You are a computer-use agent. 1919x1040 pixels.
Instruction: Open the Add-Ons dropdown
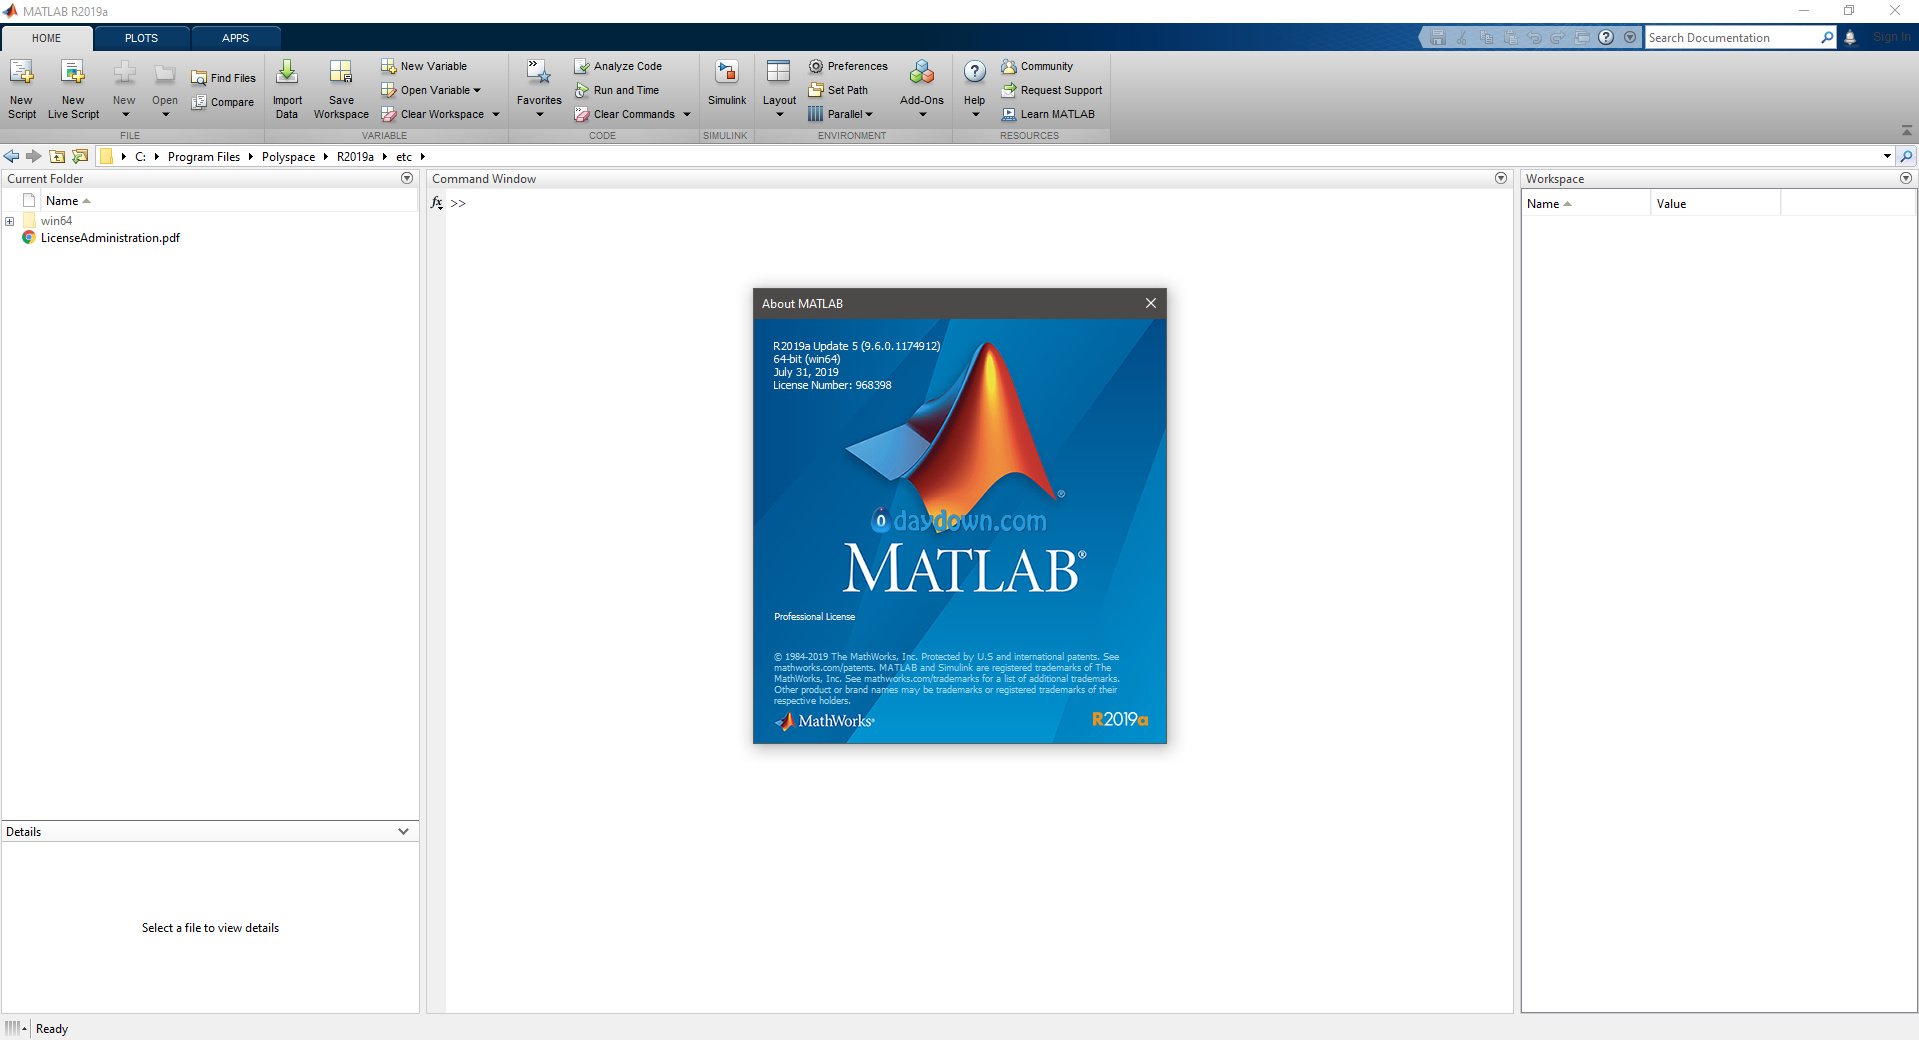coord(922,114)
